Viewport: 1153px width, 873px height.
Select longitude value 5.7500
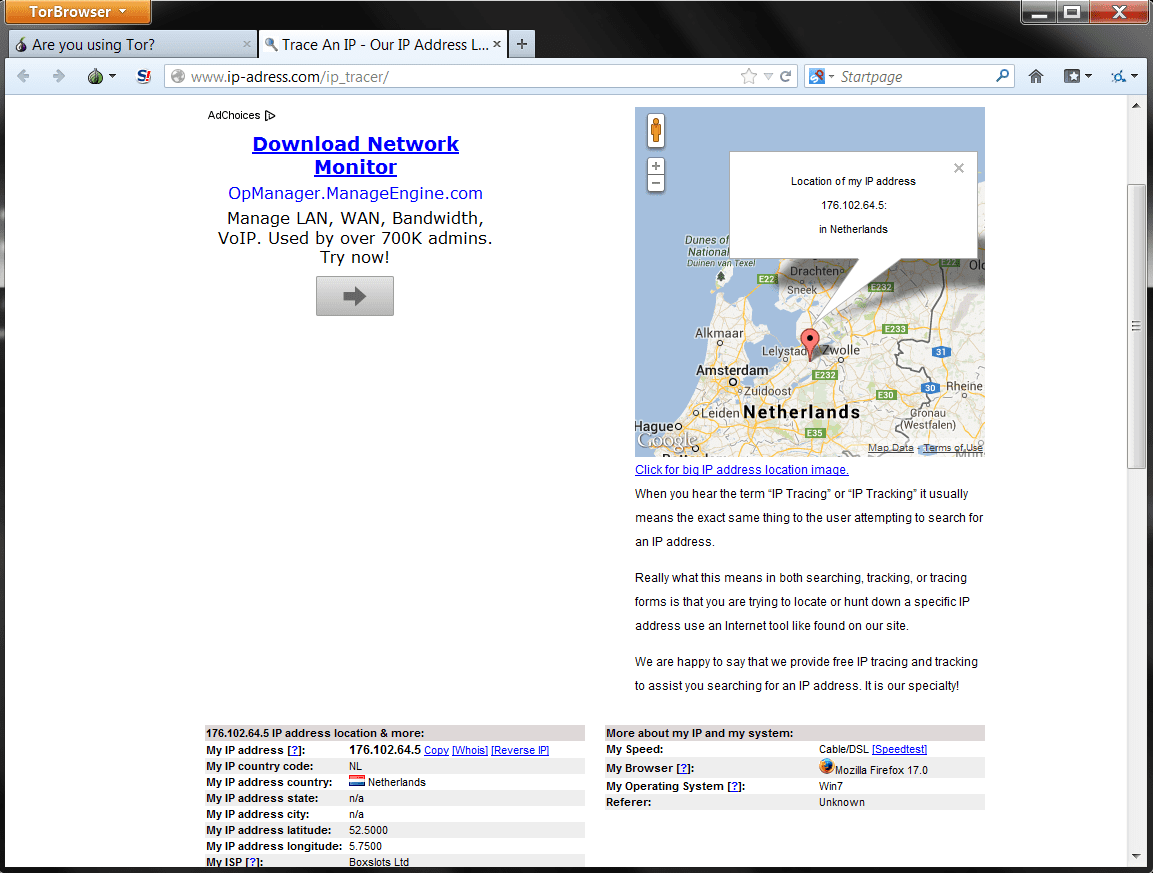(x=365, y=847)
